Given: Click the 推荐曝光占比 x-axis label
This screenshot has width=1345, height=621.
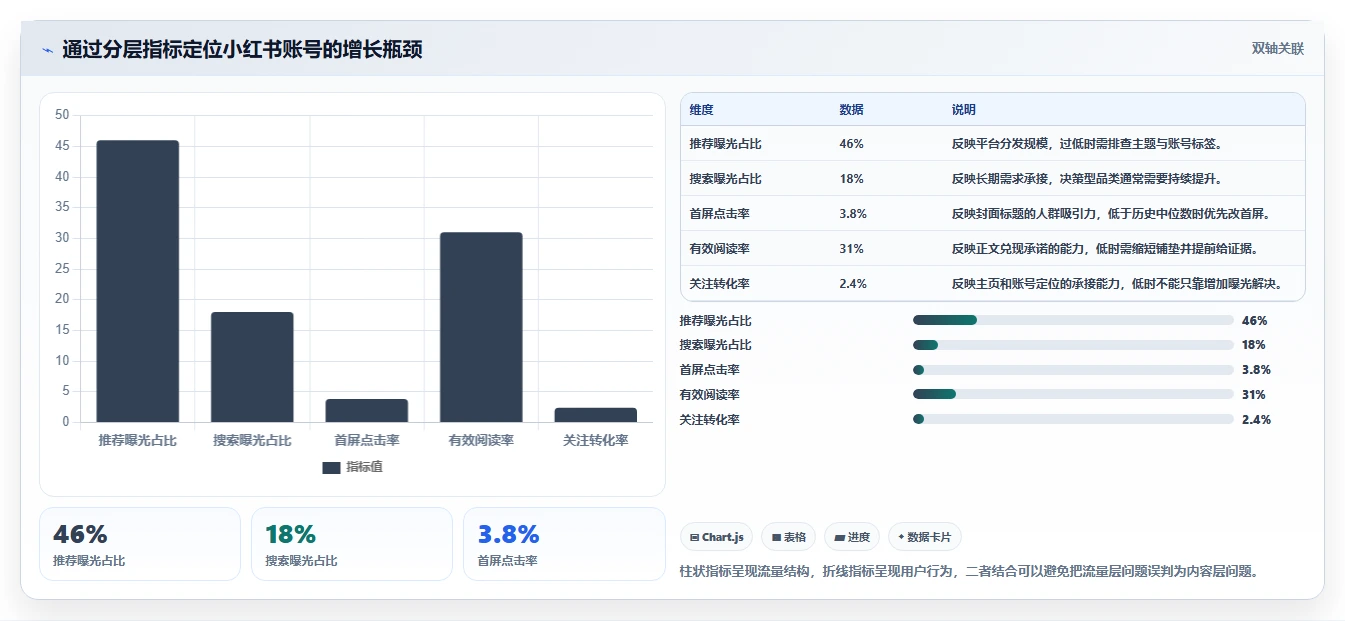Looking at the screenshot, I should [138, 441].
